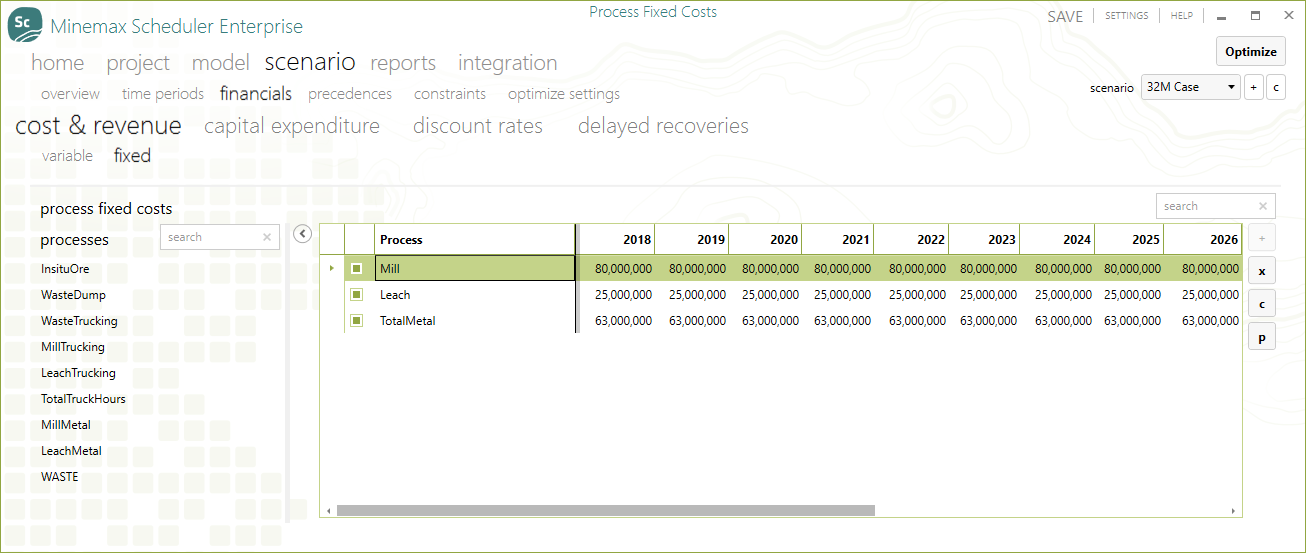
Task: Switch to variable costs
Action: click(67, 156)
